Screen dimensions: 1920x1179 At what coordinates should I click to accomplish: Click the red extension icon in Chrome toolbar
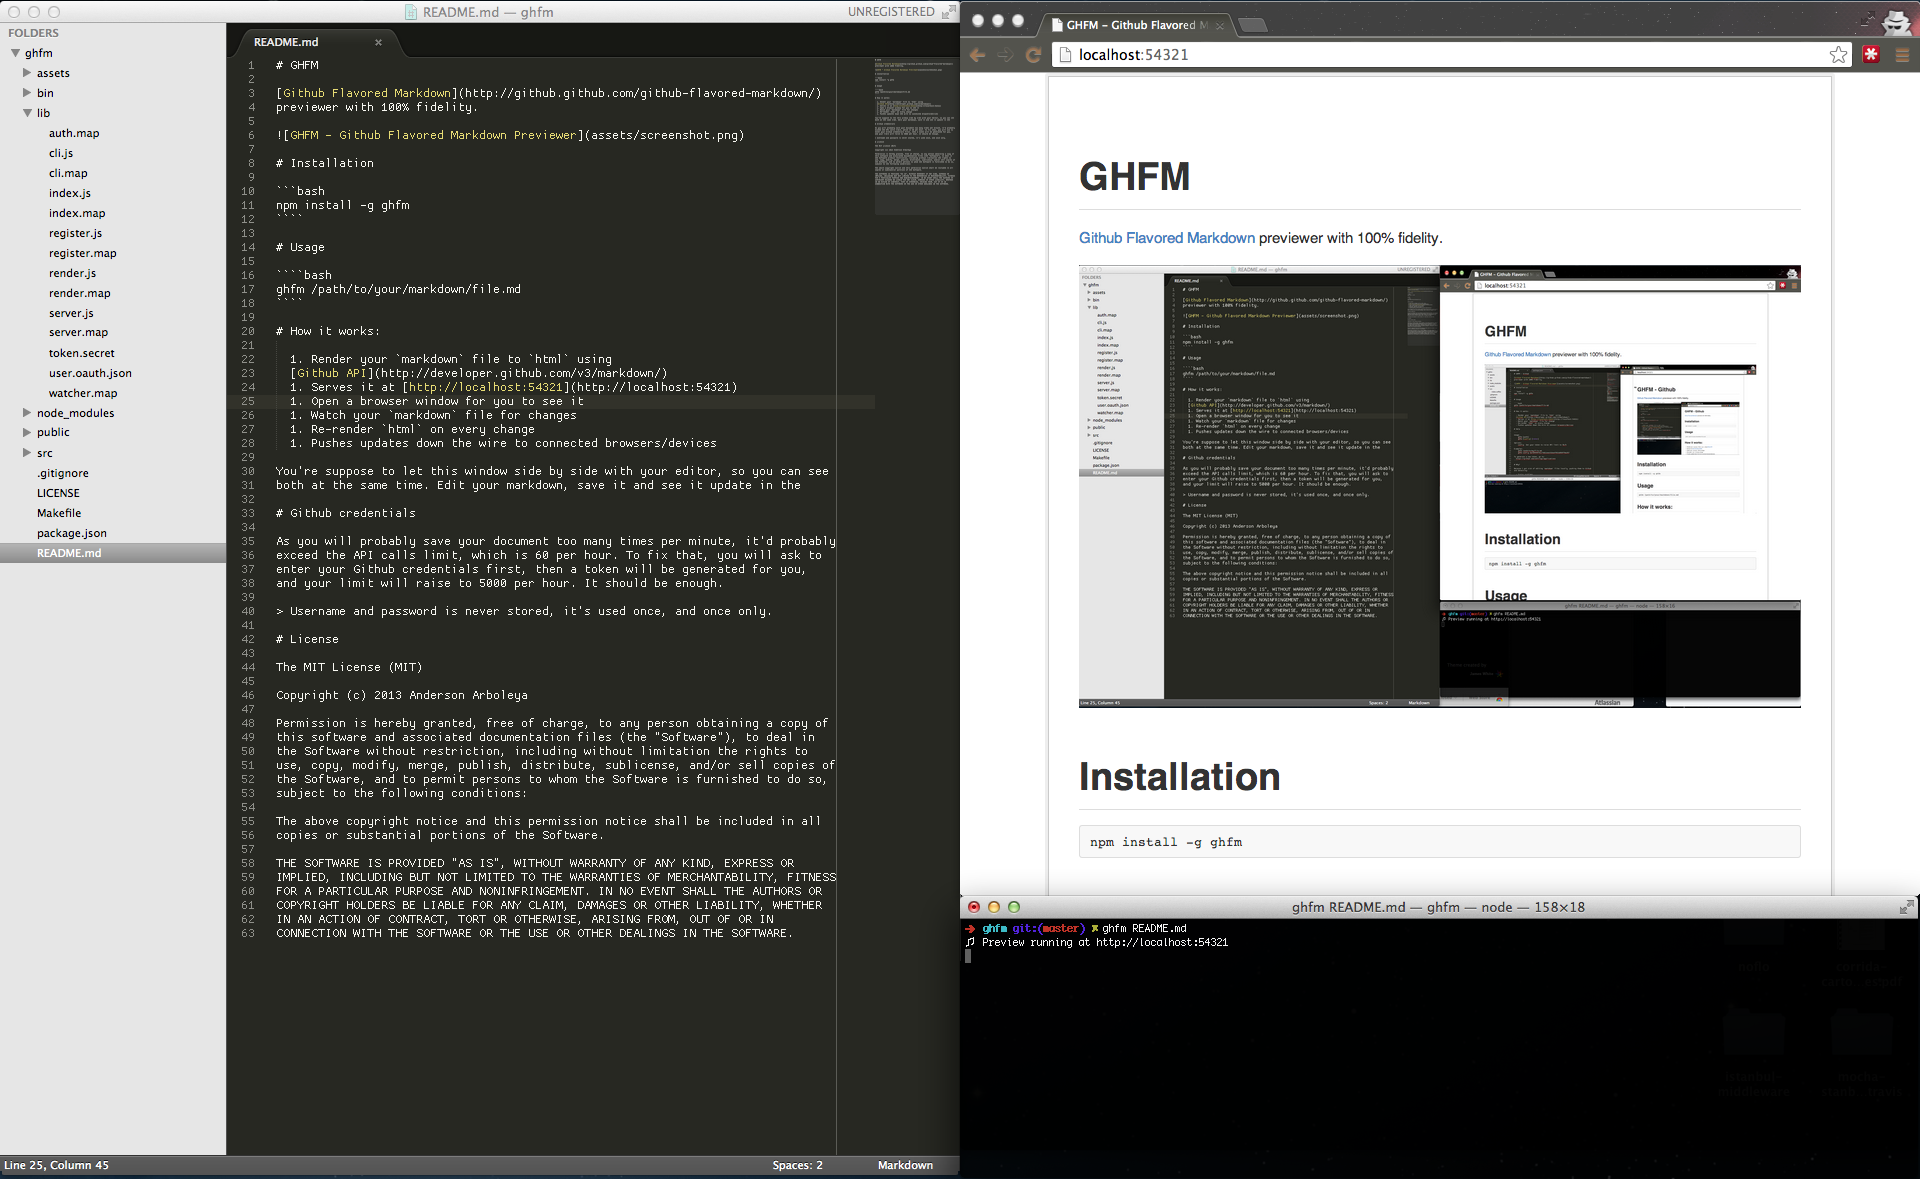(1871, 55)
